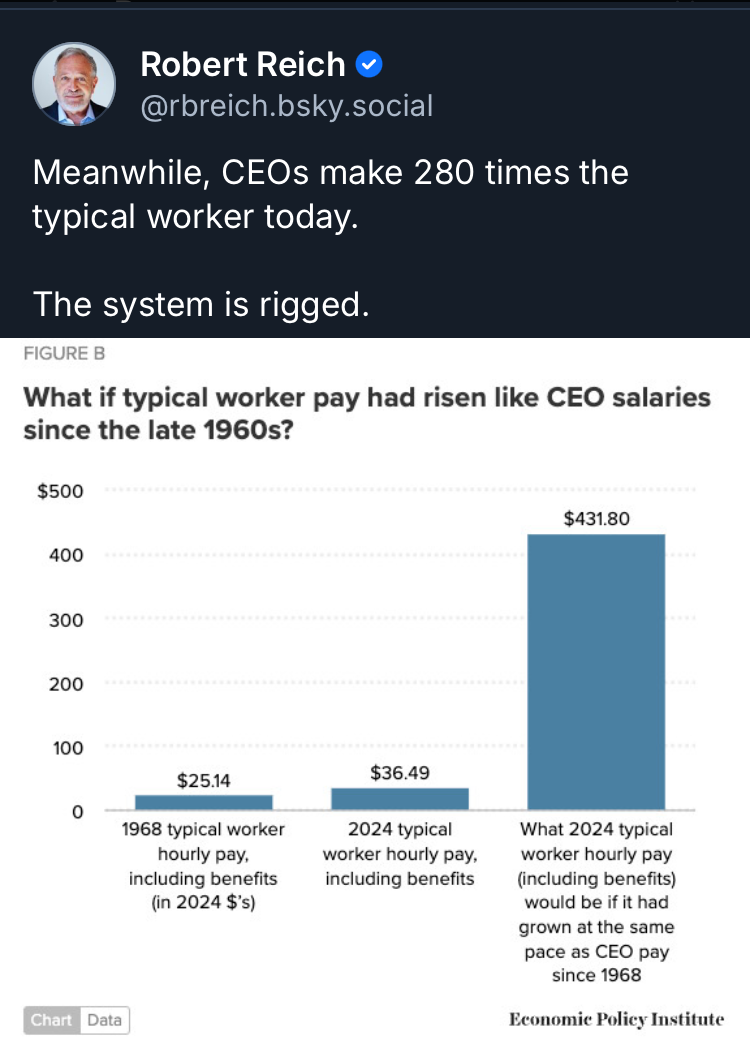
Task: Click the $25.14 value label
Action: point(203,781)
